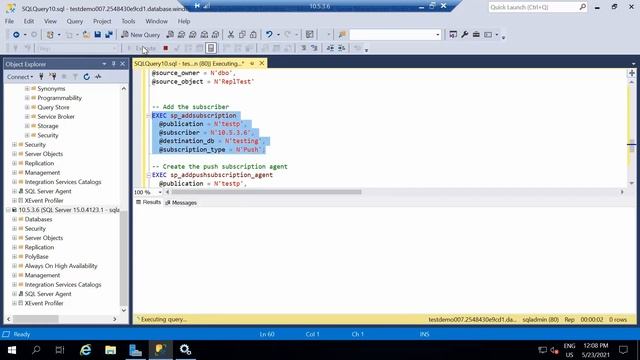Toggle the pin on the SQLQuery10.sql tab
This screenshot has height=360, width=640.
point(252,64)
